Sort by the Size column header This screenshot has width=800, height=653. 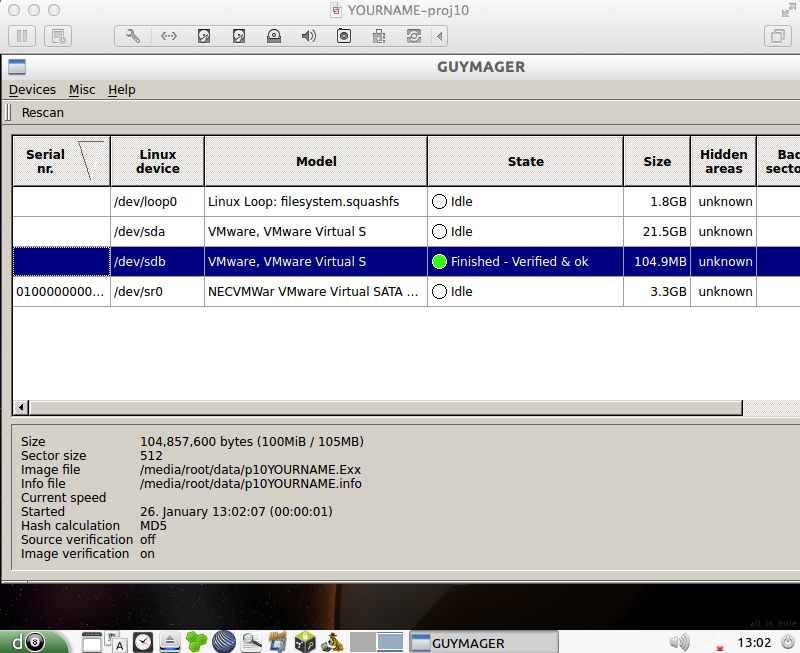(x=657, y=161)
